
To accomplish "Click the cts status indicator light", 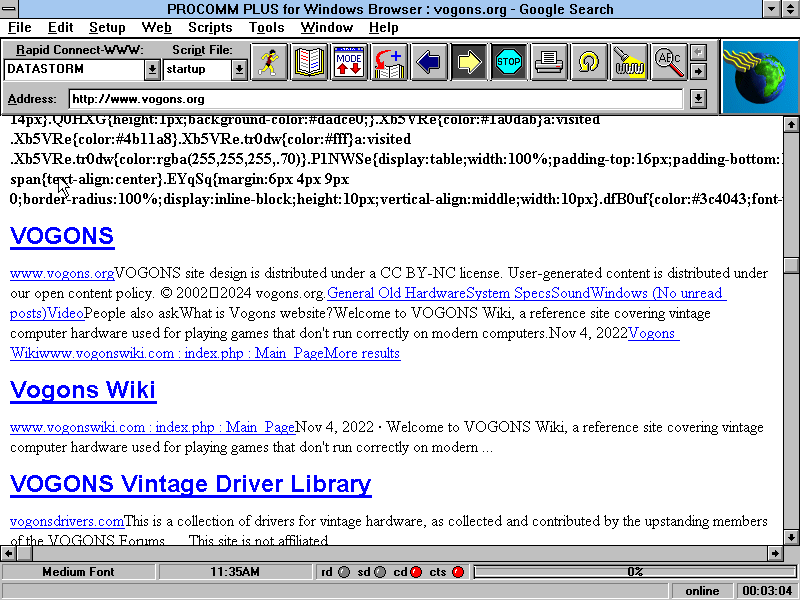I will (x=458, y=572).
